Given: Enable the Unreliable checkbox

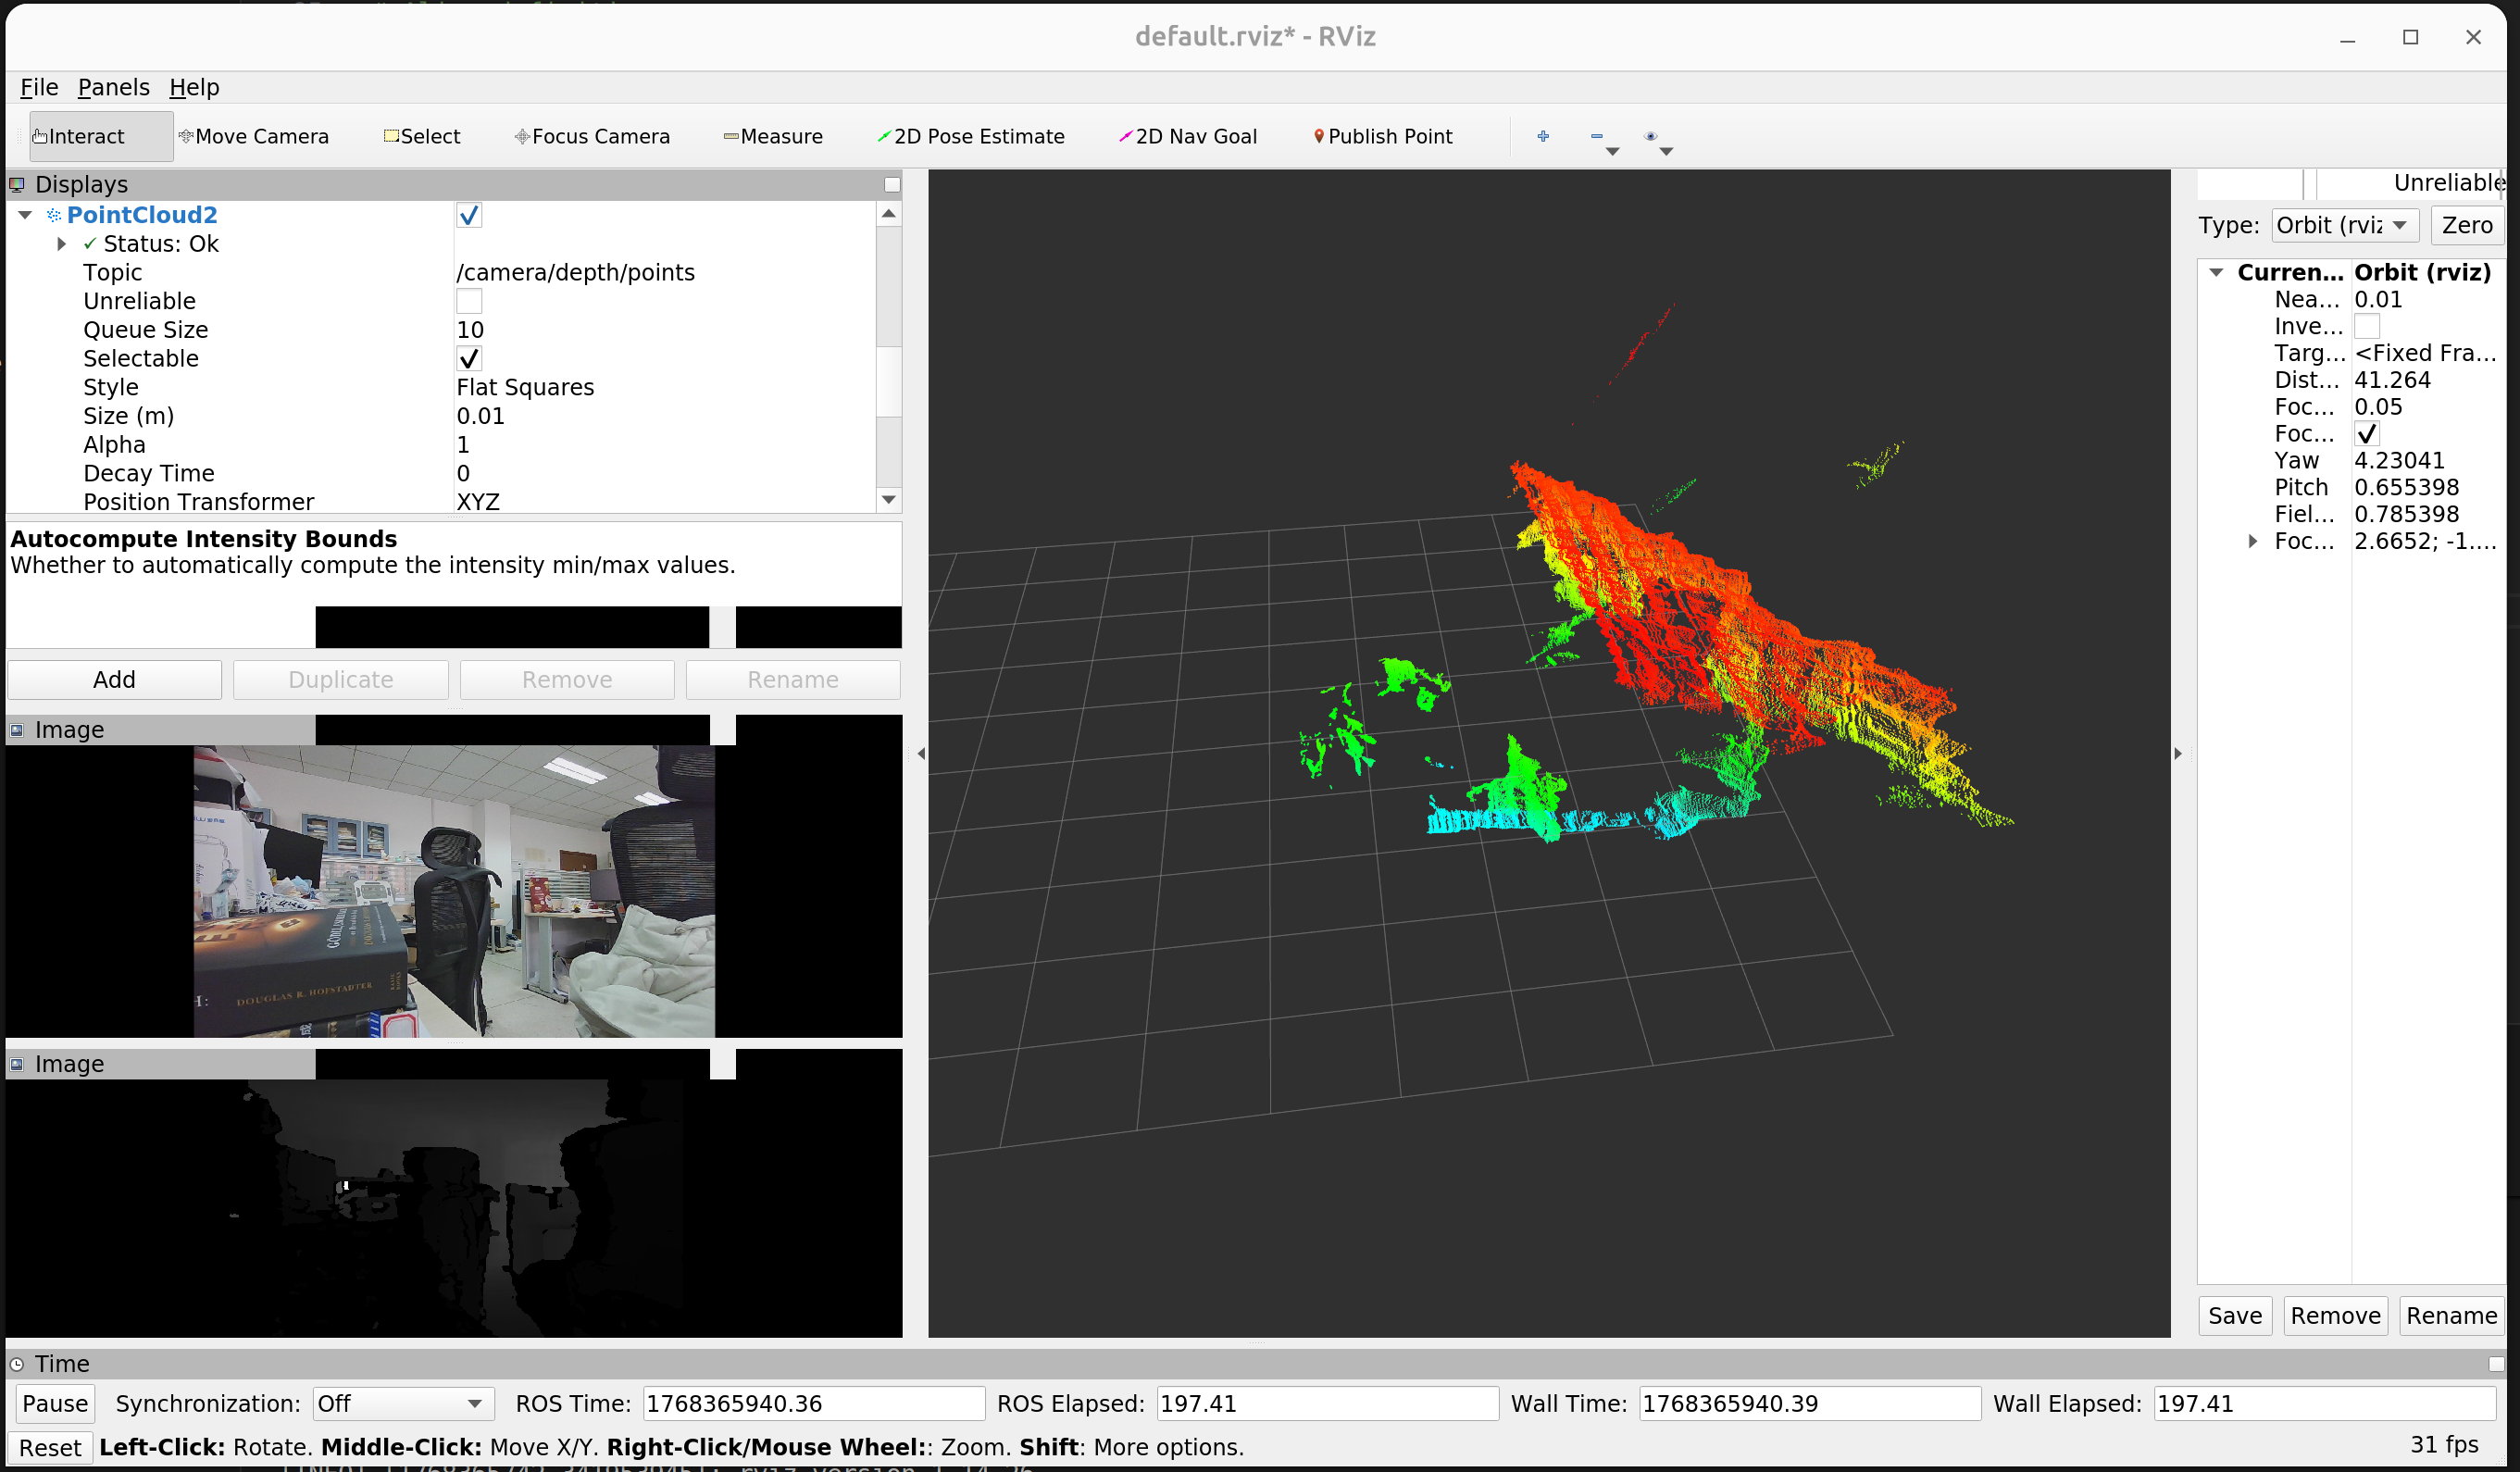Looking at the screenshot, I should 468,301.
